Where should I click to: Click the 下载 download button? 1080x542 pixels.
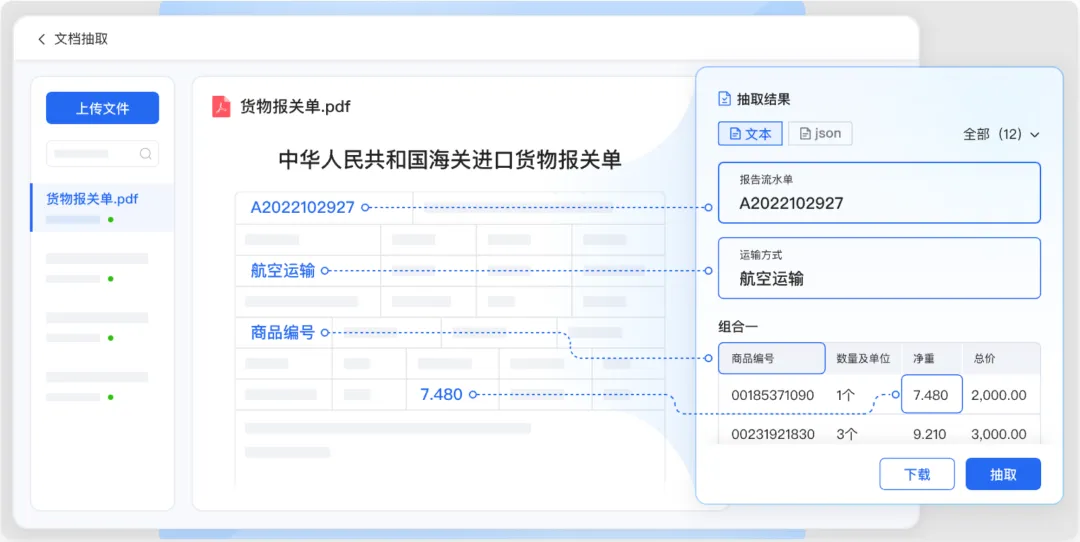click(x=917, y=474)
